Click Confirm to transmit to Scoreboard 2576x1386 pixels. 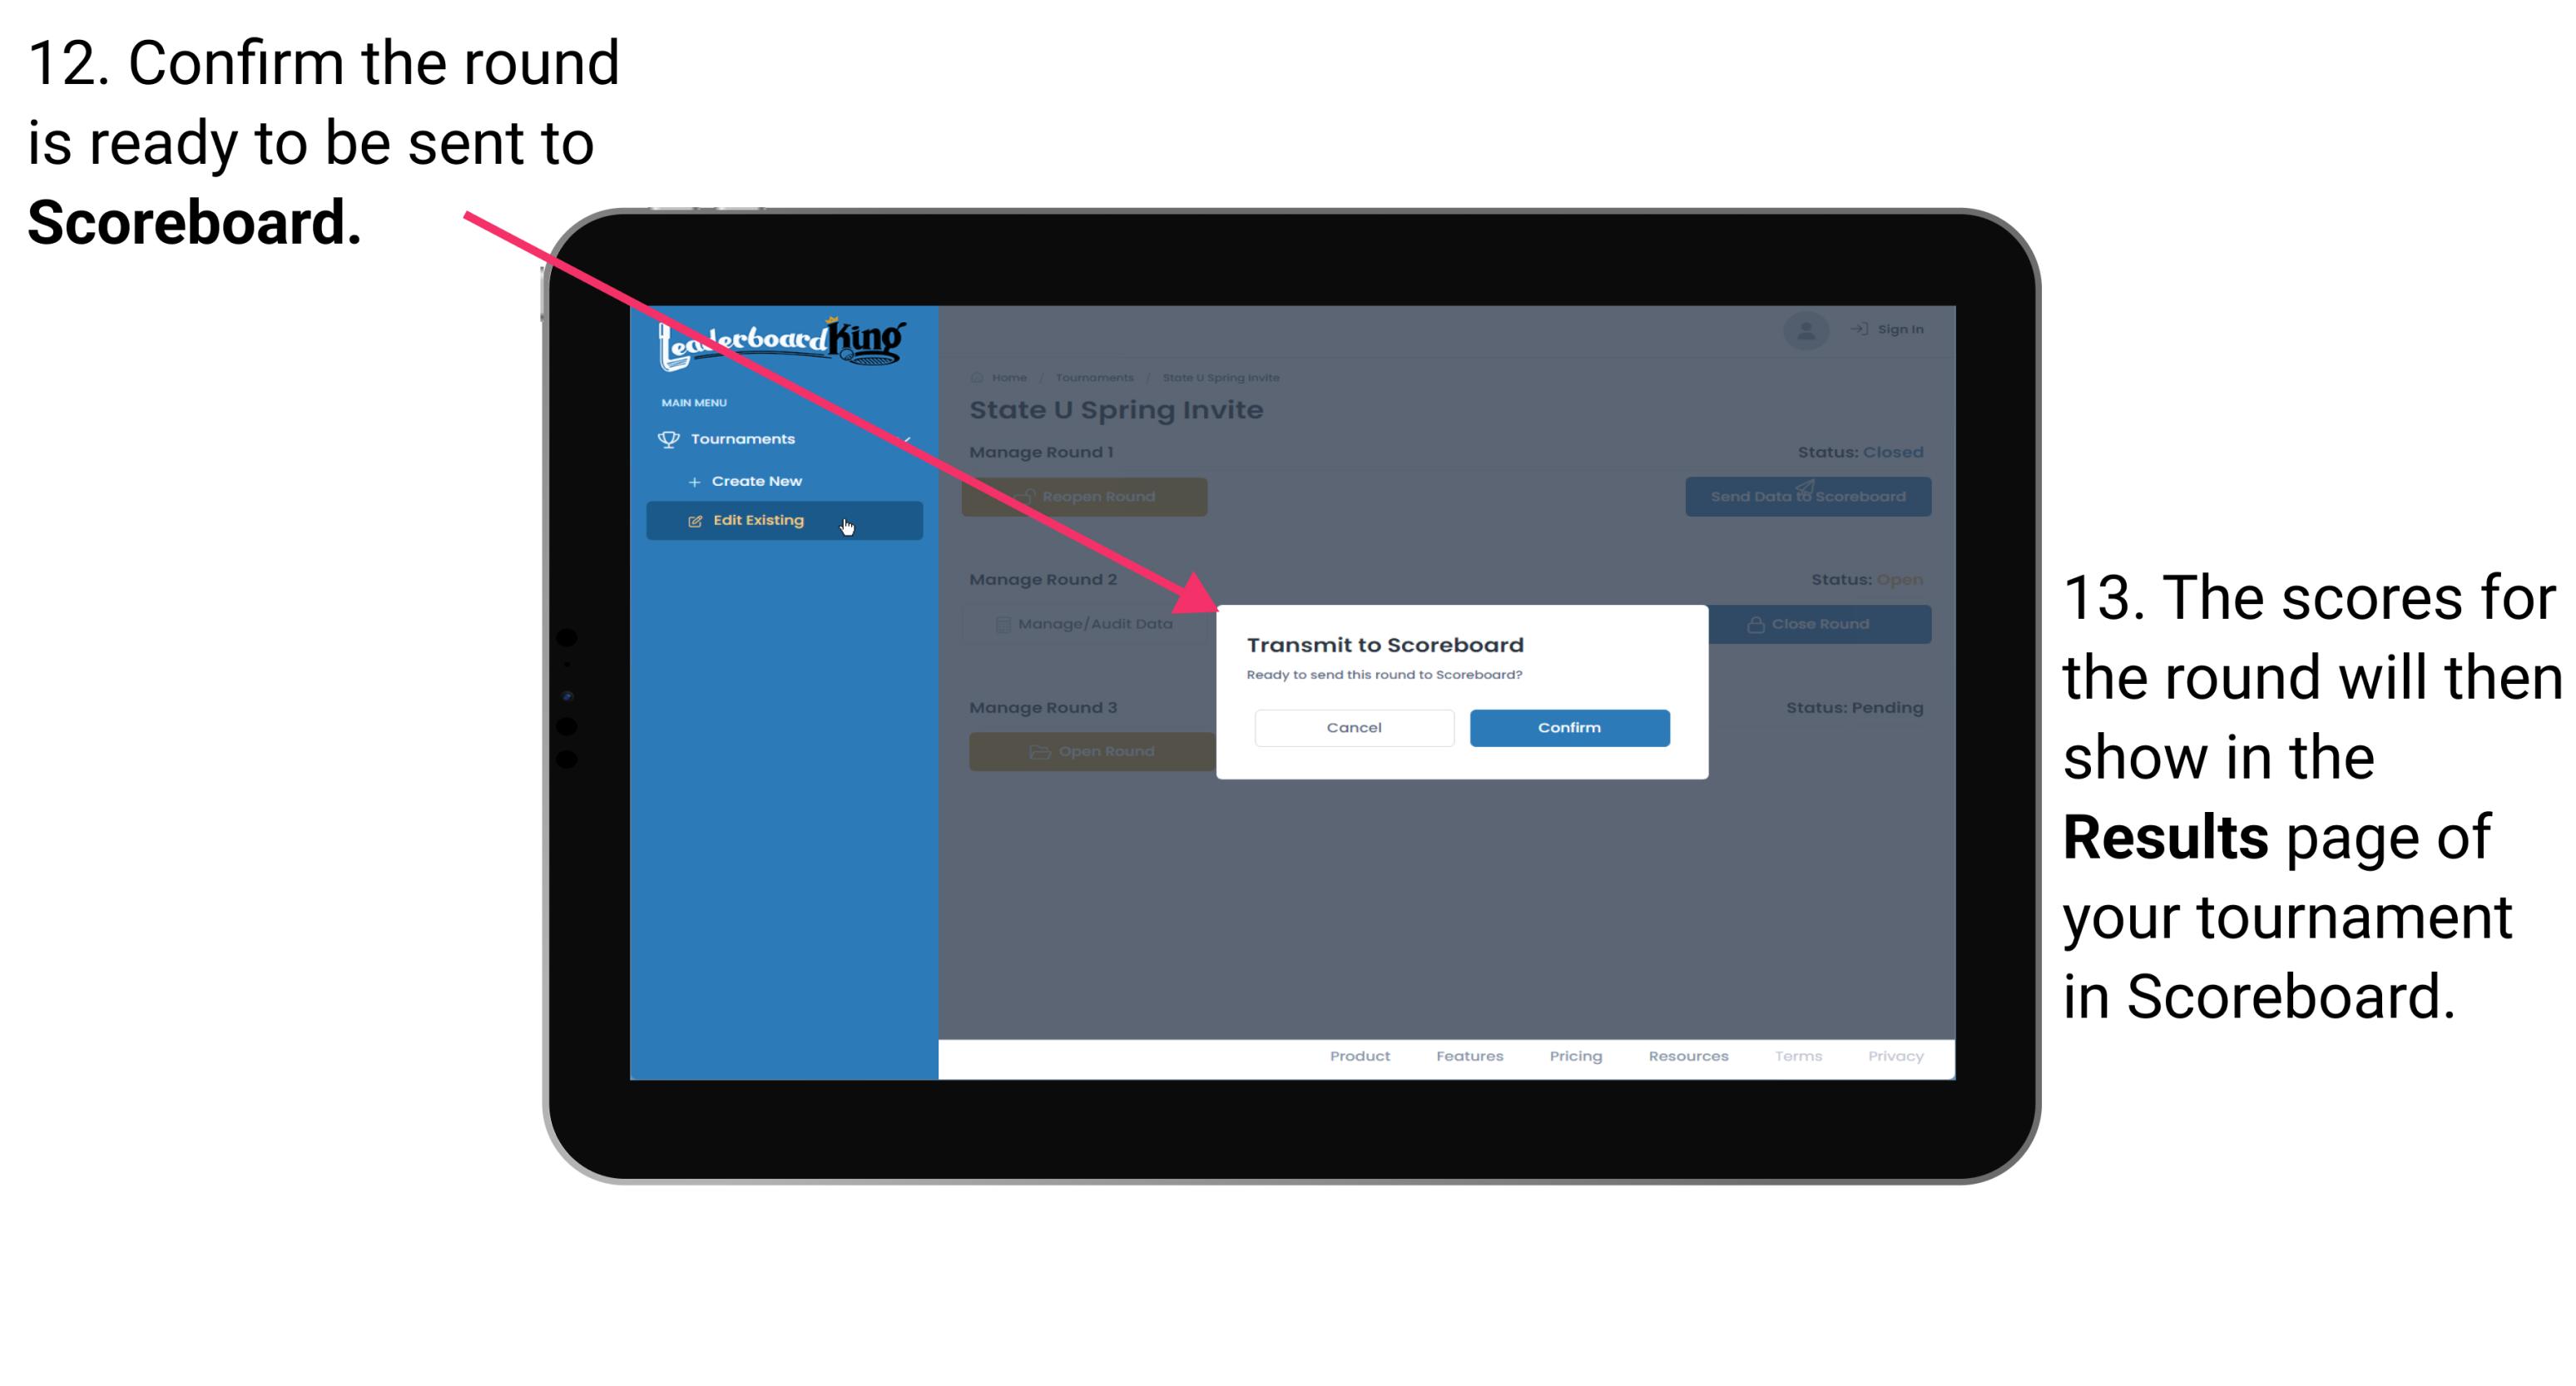1565,727
